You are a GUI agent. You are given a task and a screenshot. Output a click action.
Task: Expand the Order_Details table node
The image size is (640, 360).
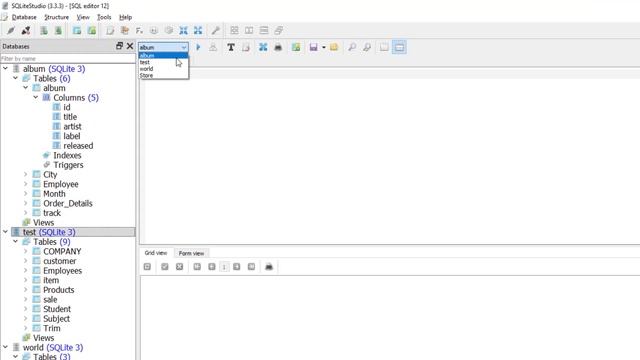click(x=25, y=203)
